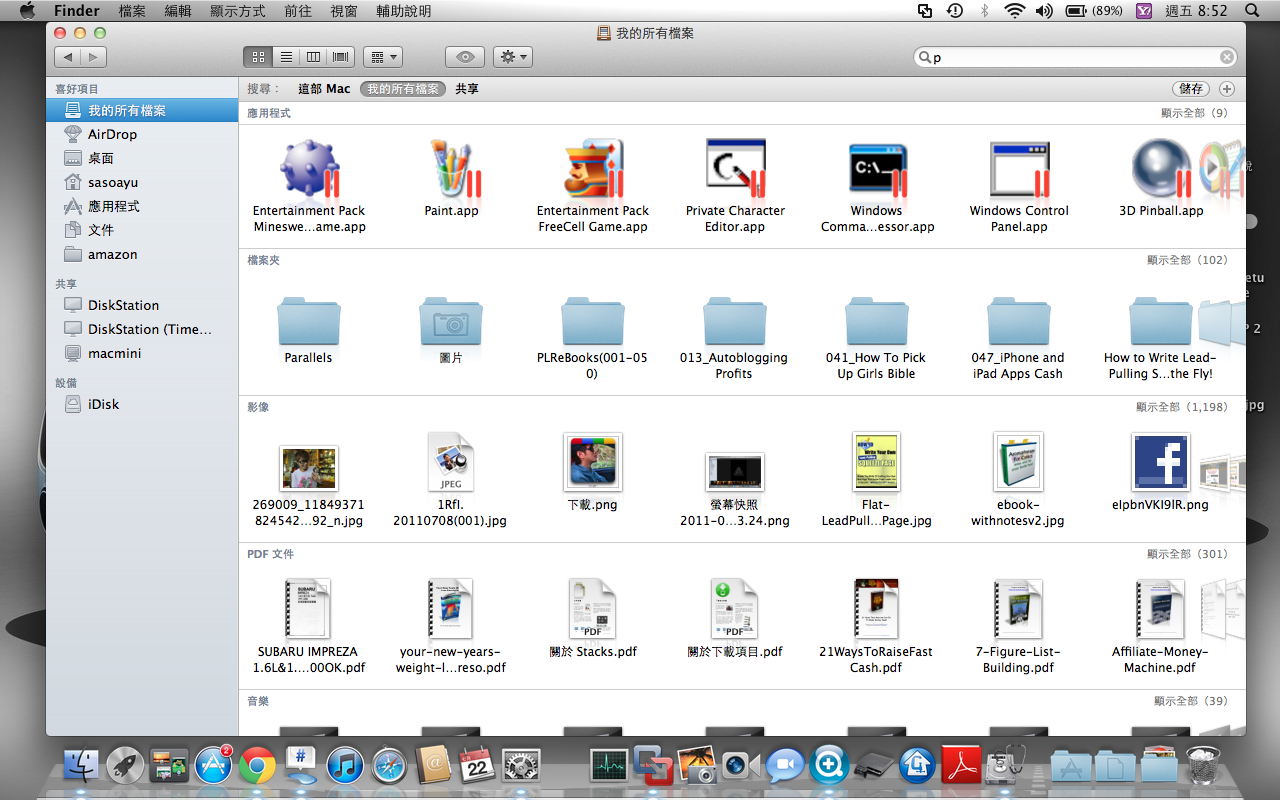This screenshot has width=1280, height=800.
Task: Select the PLReBooks(001-050) folder
Action: 593,319
